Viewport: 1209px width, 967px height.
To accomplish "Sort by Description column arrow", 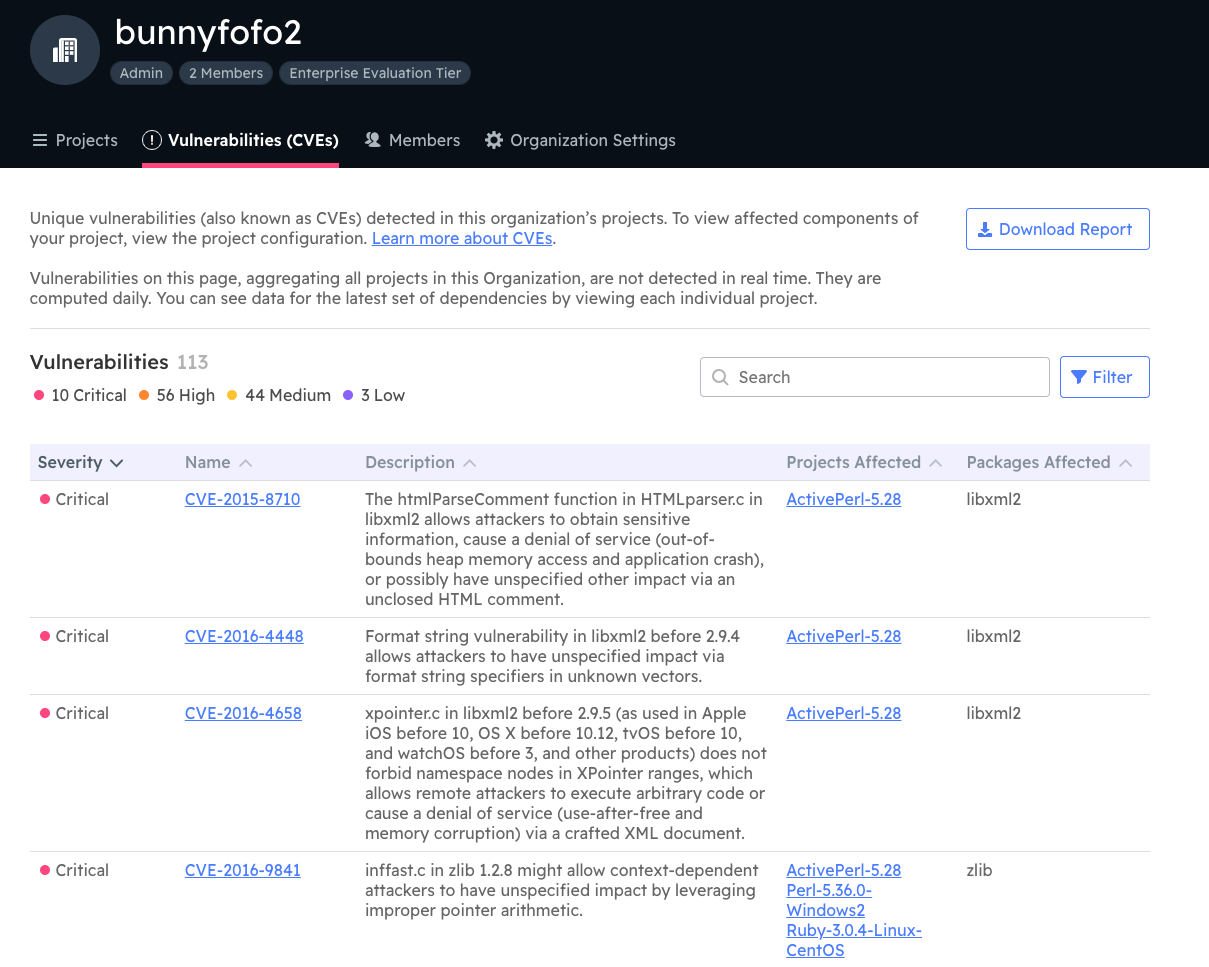I will [470, 463].
